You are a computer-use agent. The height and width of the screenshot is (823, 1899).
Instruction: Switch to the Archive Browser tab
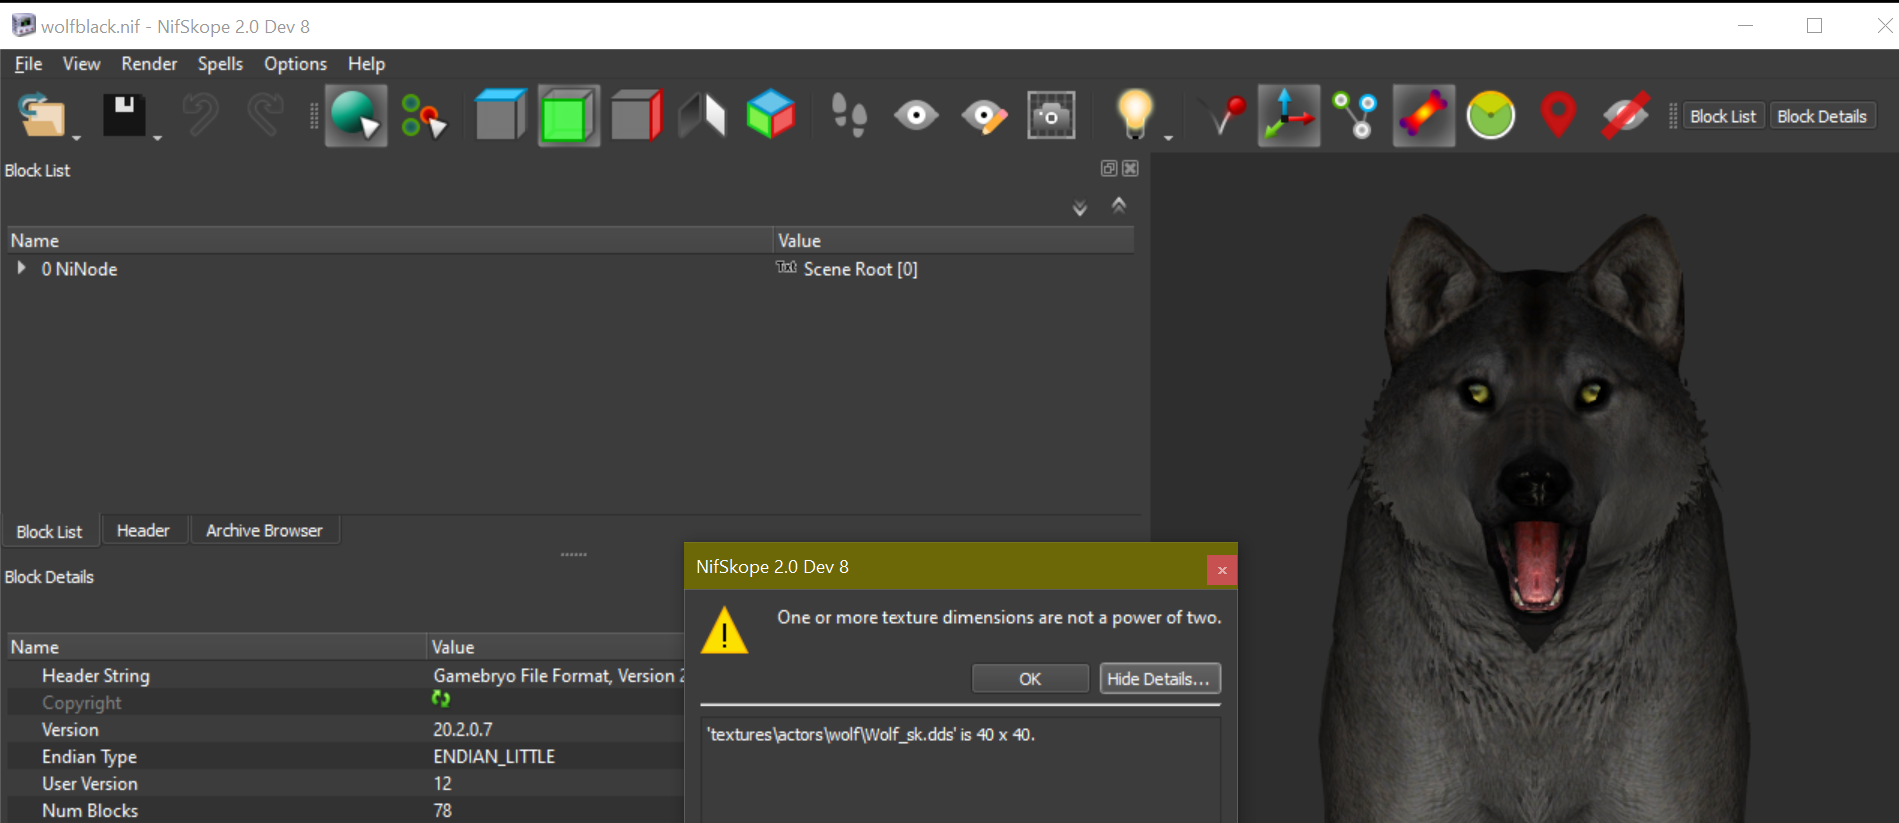[264, 531]
